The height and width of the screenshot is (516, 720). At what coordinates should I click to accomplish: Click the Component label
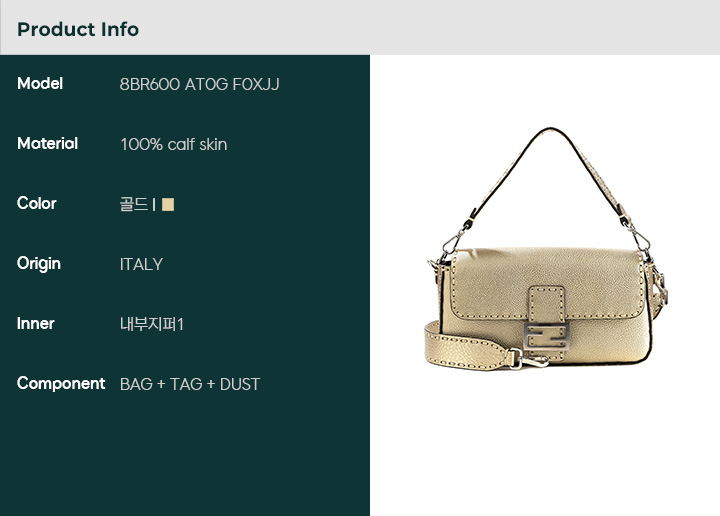(x=61, y=383)
